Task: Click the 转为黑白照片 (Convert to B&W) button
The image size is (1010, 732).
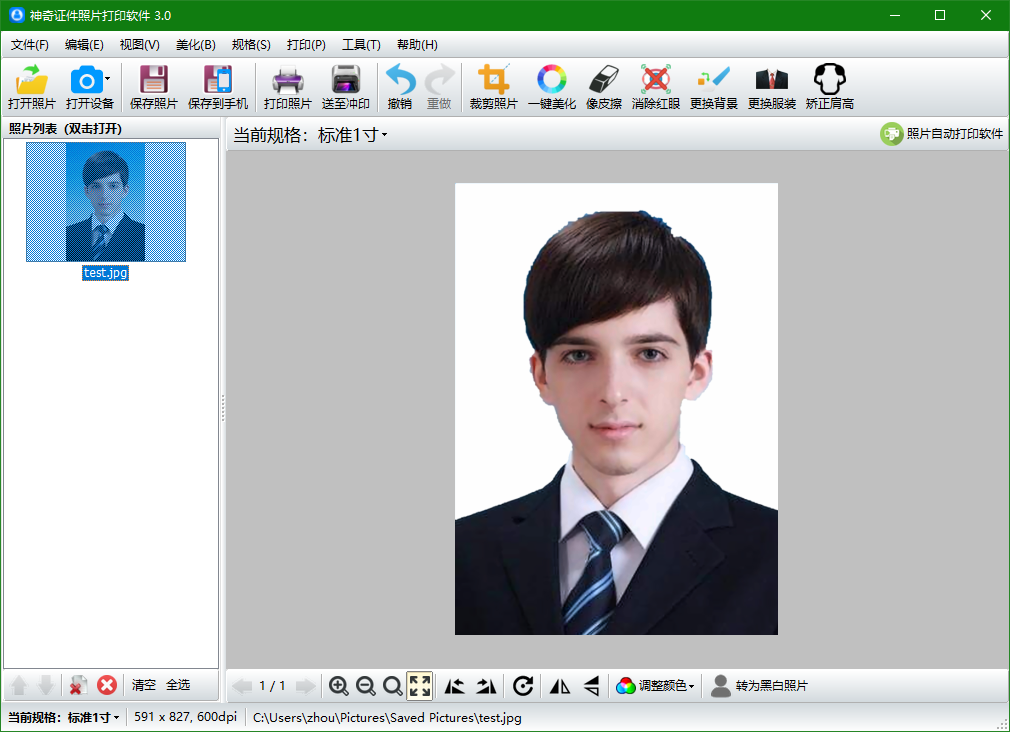Action: click(x=760, y=685)
